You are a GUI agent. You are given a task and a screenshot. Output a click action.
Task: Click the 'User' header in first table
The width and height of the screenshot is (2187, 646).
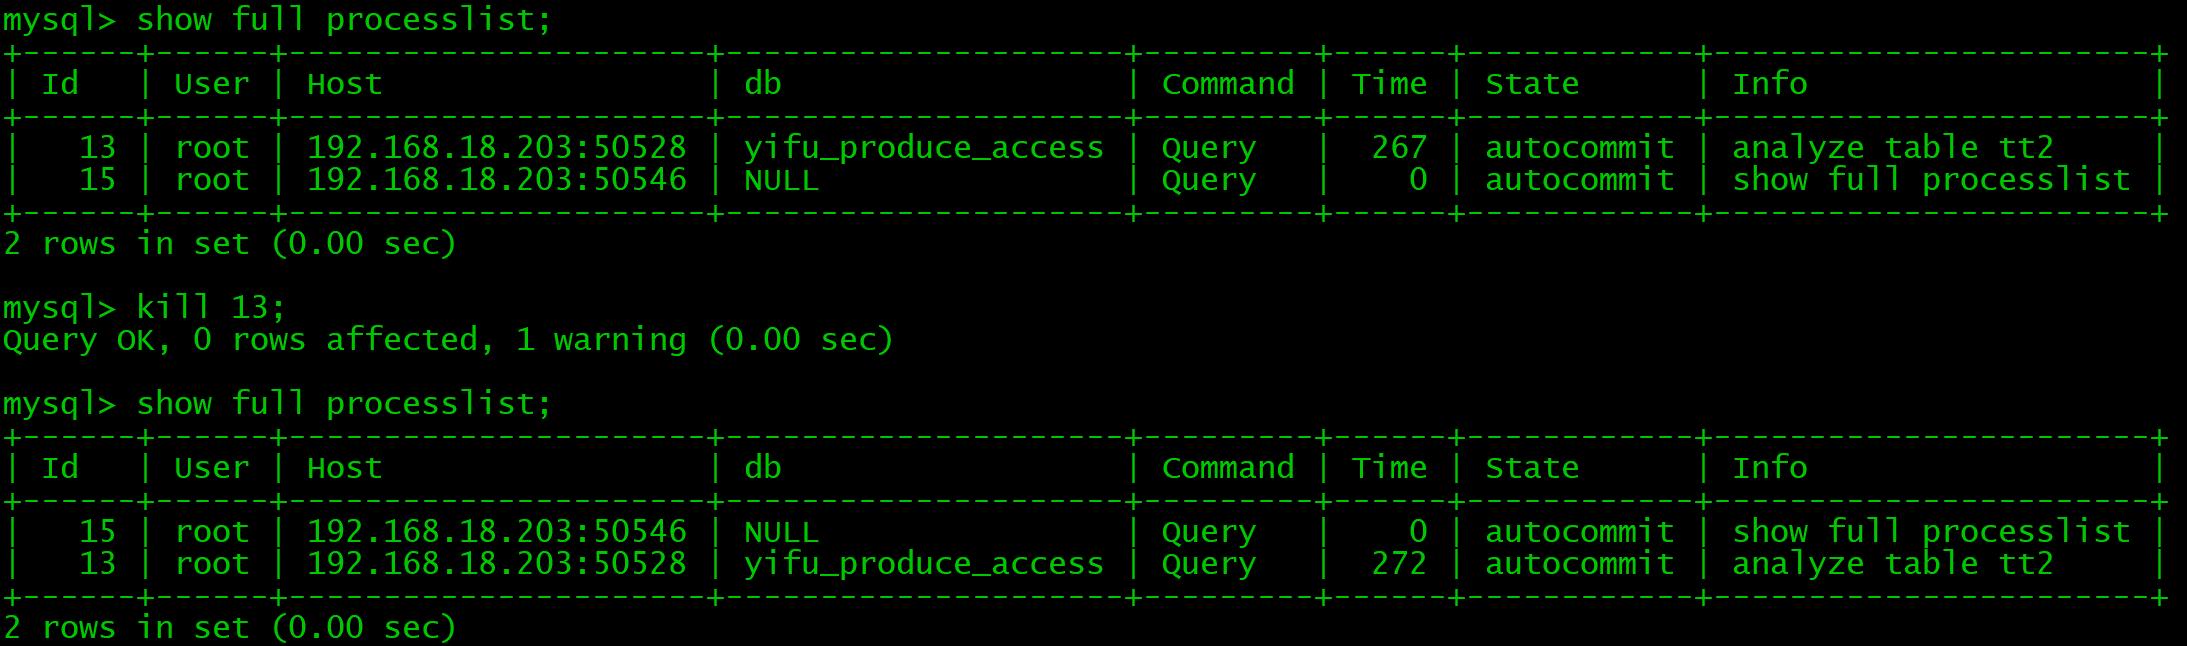211,84
